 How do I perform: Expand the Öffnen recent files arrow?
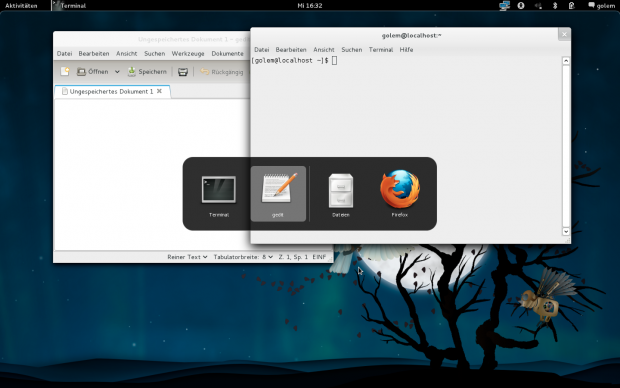[x=117, y=72]
